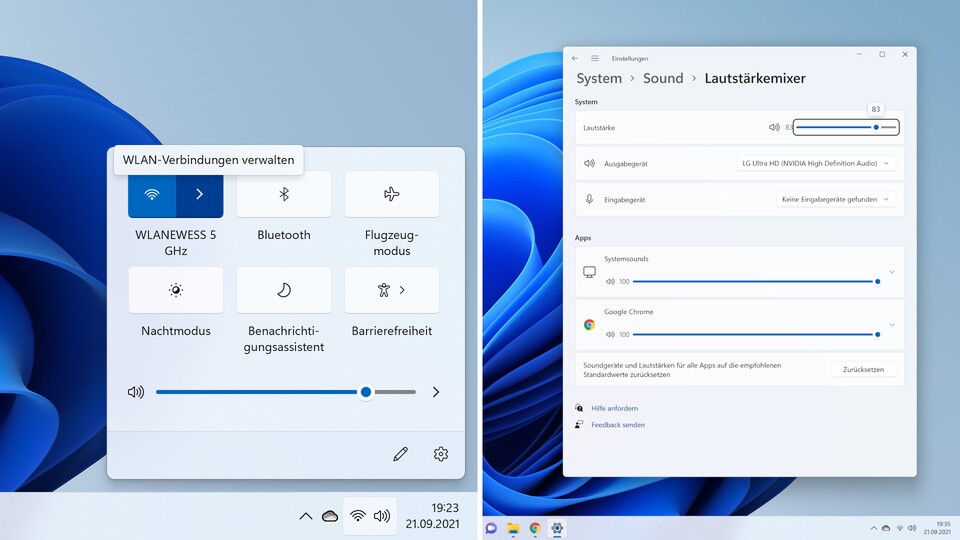
Task: Click the Zurücksetzen button
Action: [x=863, y=370]
